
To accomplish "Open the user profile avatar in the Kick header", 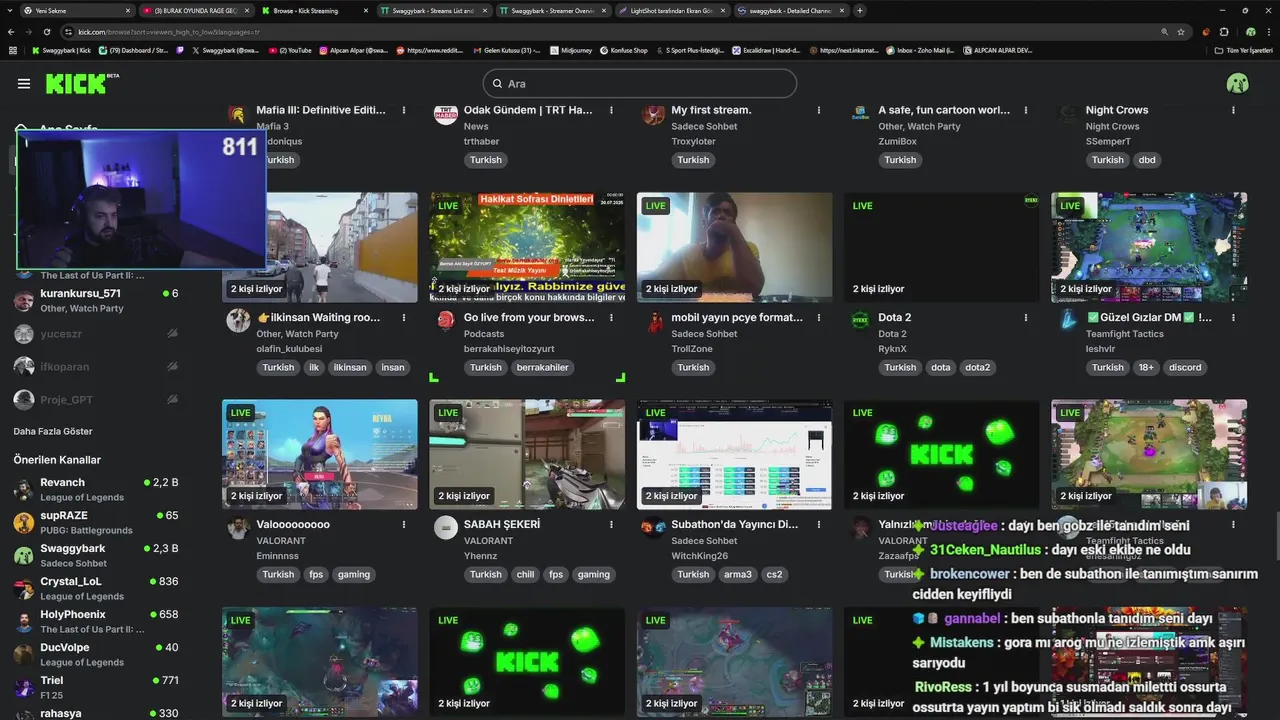I will pos(1237,84).
